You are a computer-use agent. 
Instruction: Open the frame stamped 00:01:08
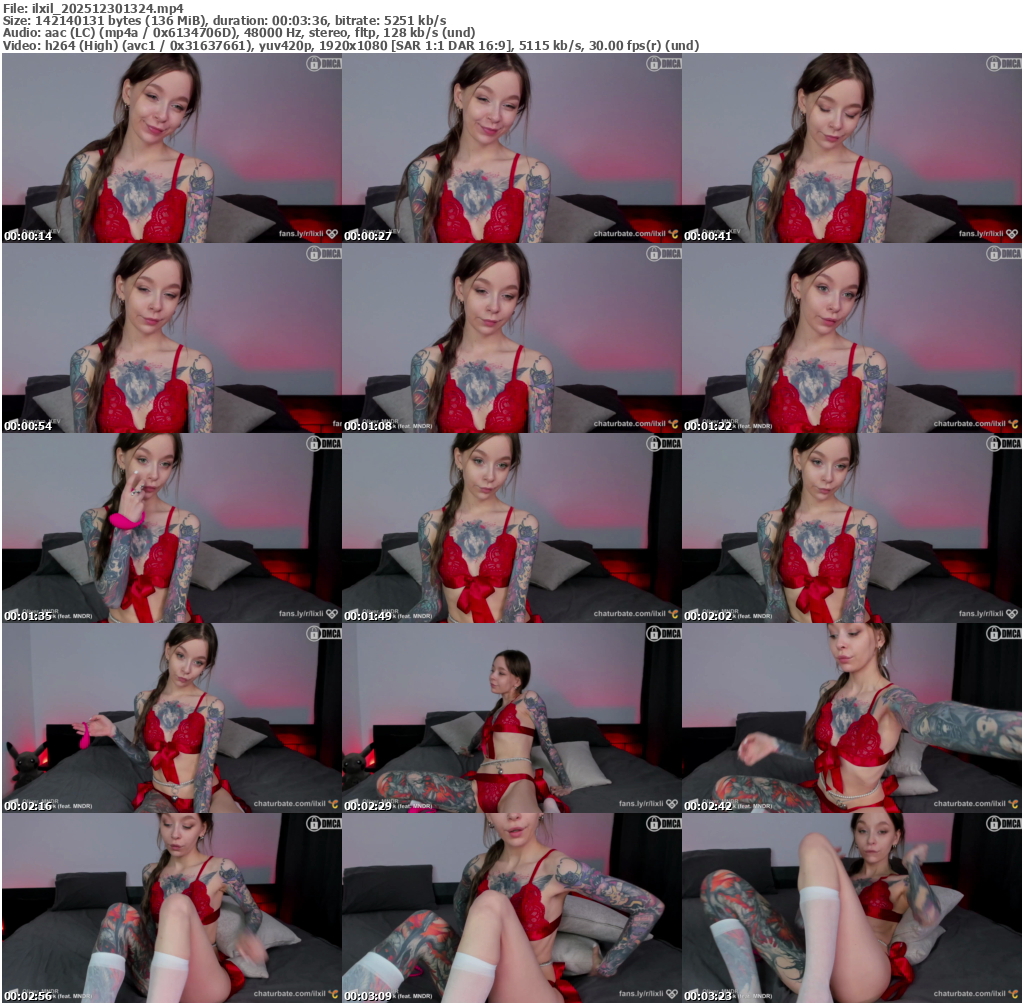(x=511, y=338)
